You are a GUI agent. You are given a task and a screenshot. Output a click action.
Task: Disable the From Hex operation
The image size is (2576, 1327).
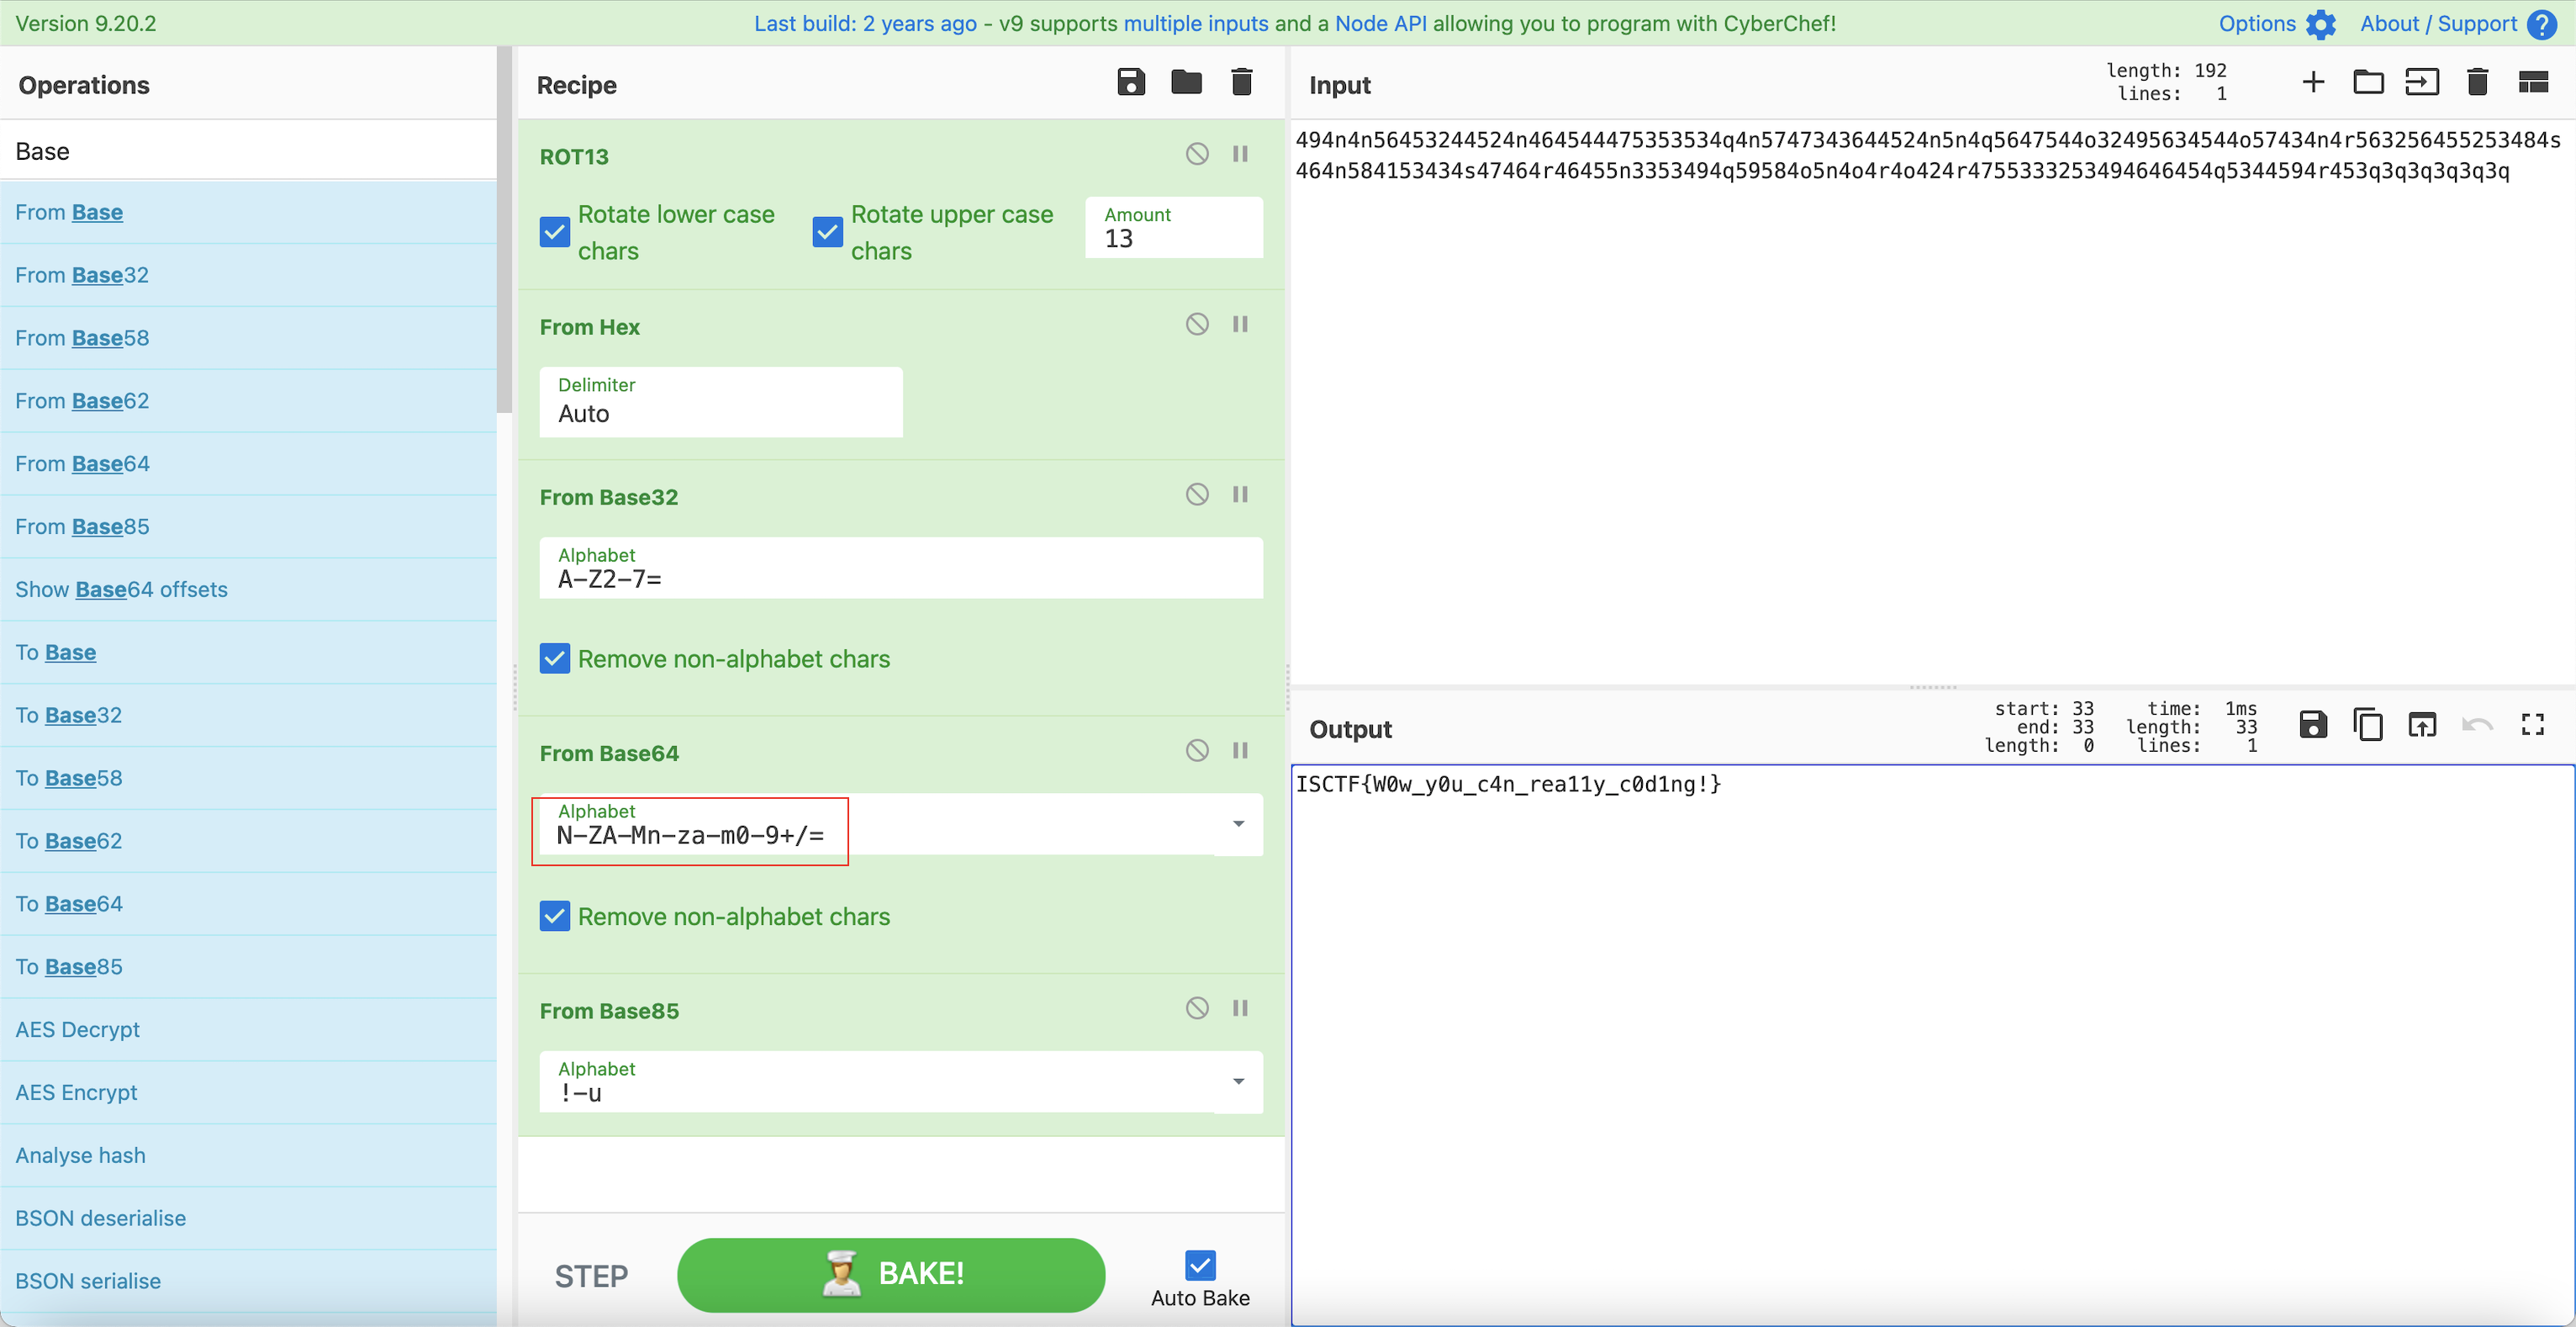click(1197, 324)
